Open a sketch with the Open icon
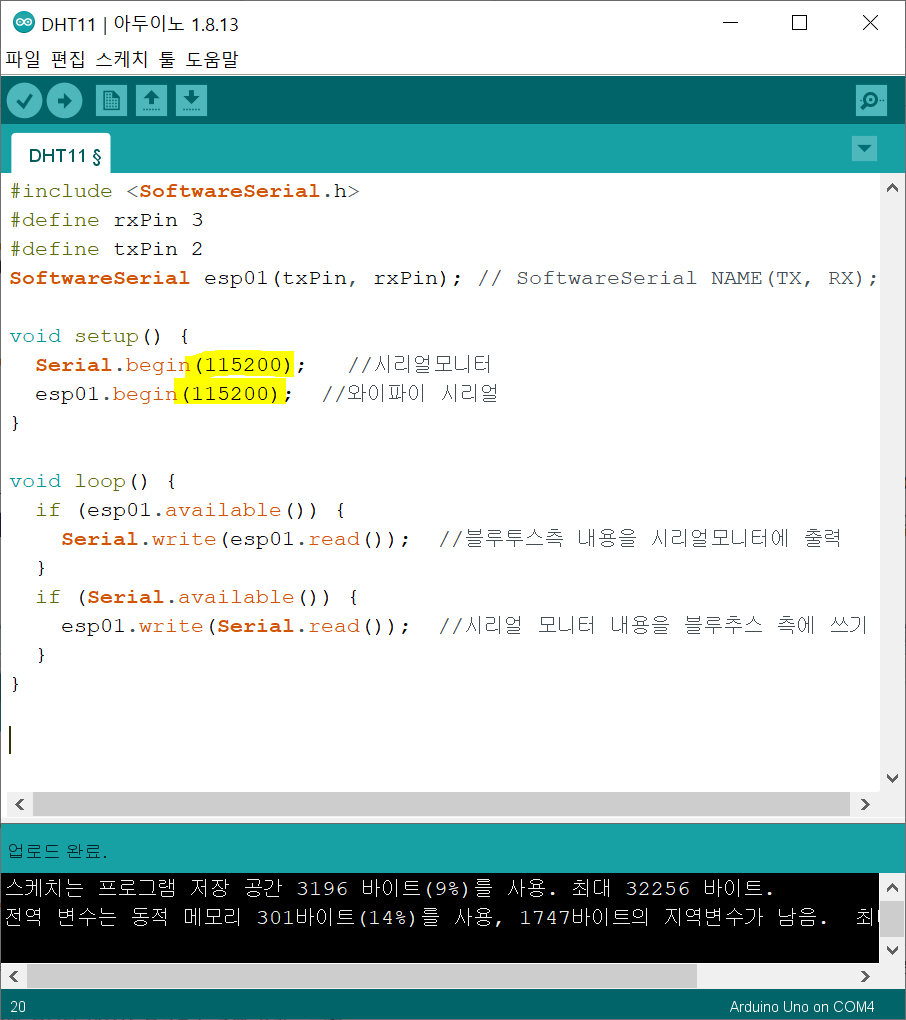The height and width of the screenshot is (1020, 906). pos(152,101)
